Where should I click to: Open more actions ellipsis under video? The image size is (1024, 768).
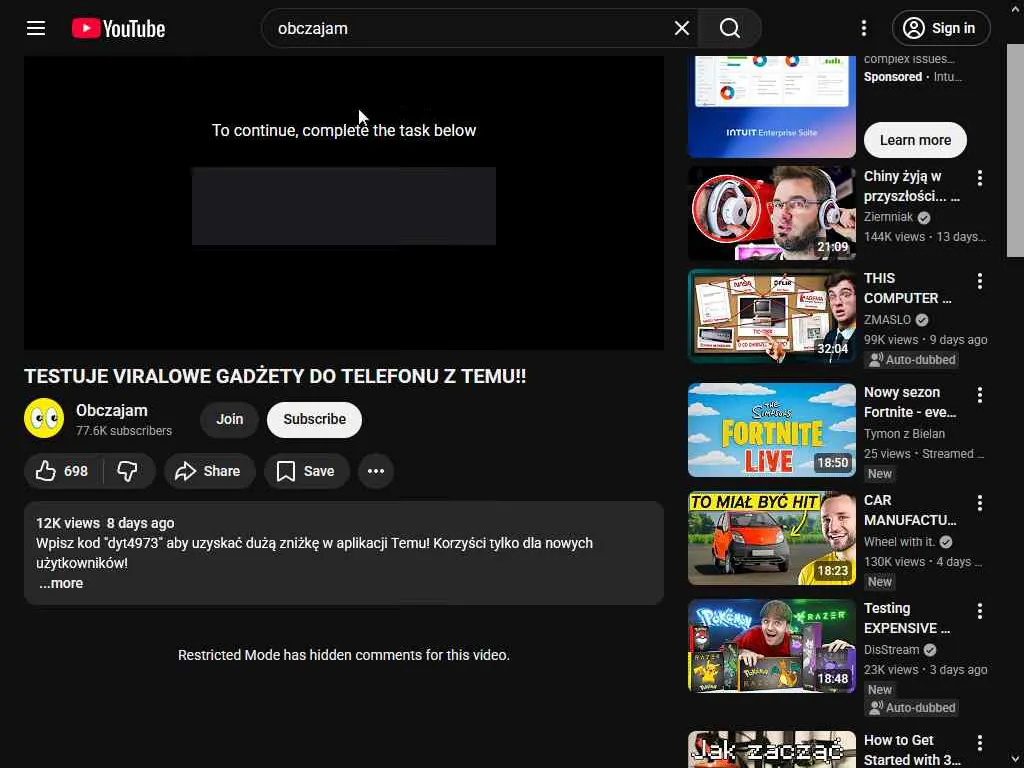click(x=376, y=471)
